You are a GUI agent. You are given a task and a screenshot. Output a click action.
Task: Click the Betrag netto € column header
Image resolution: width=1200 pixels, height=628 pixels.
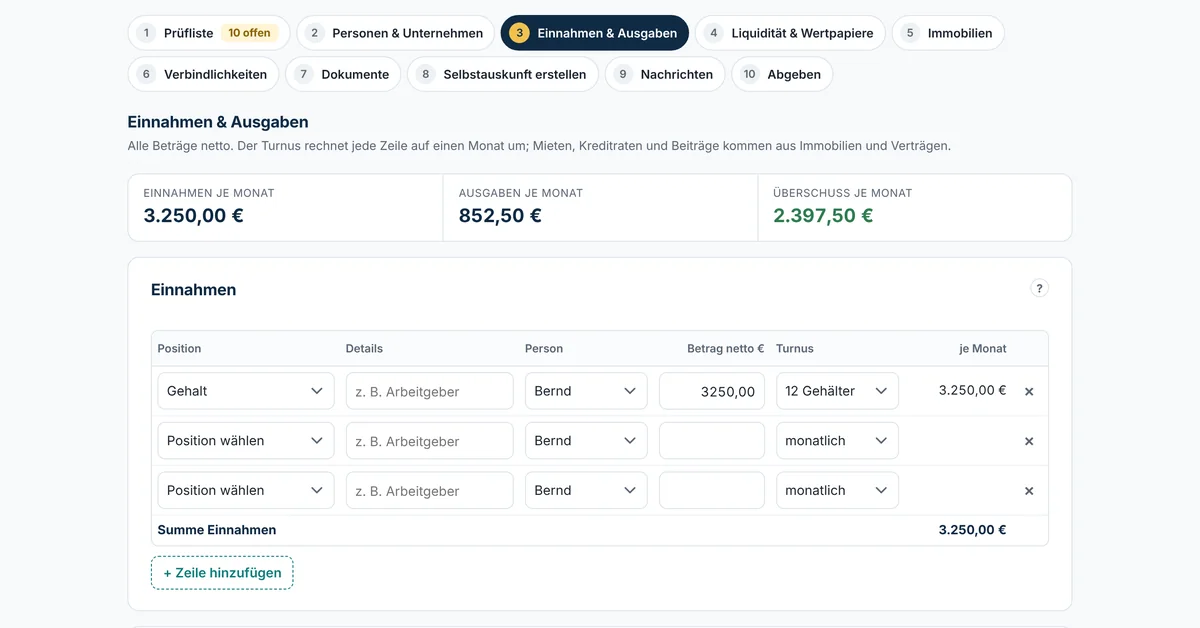725,349
